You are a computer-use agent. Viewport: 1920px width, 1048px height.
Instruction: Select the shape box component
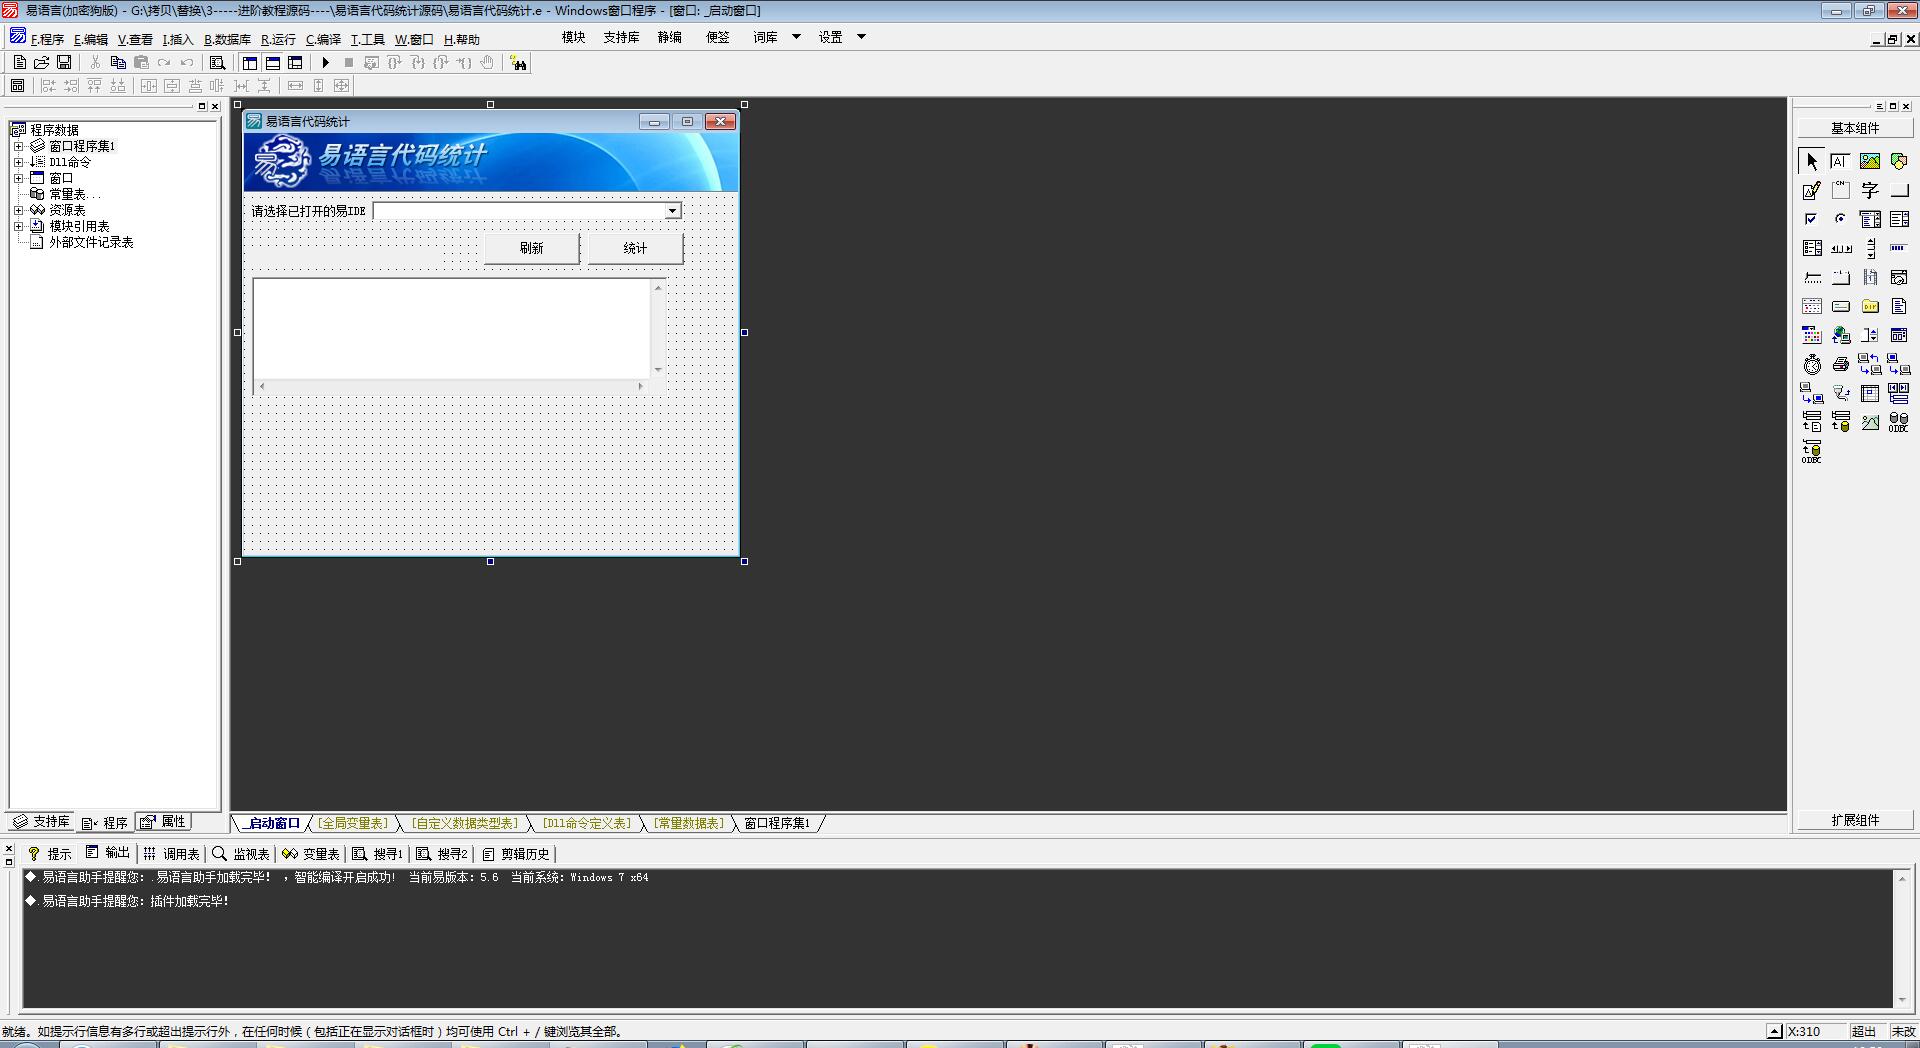(1899, 161)
